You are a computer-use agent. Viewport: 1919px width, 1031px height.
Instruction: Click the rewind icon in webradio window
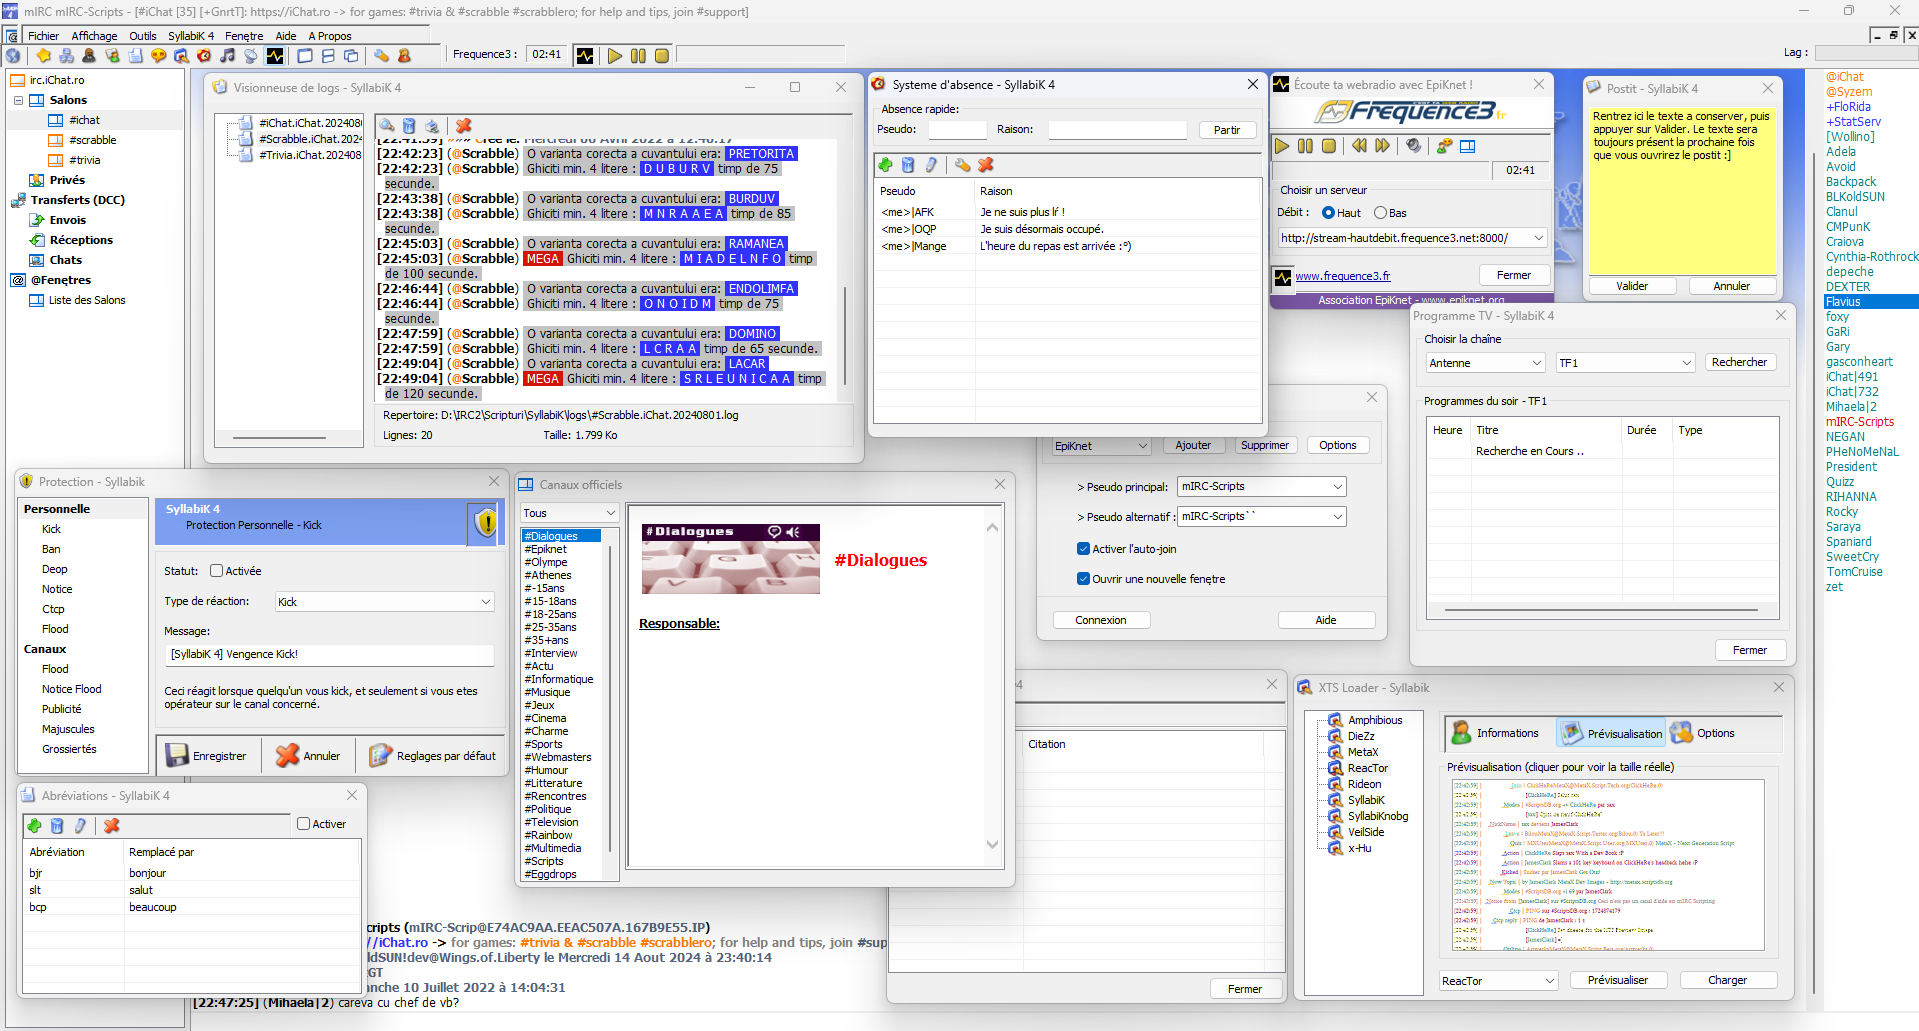1358,146
